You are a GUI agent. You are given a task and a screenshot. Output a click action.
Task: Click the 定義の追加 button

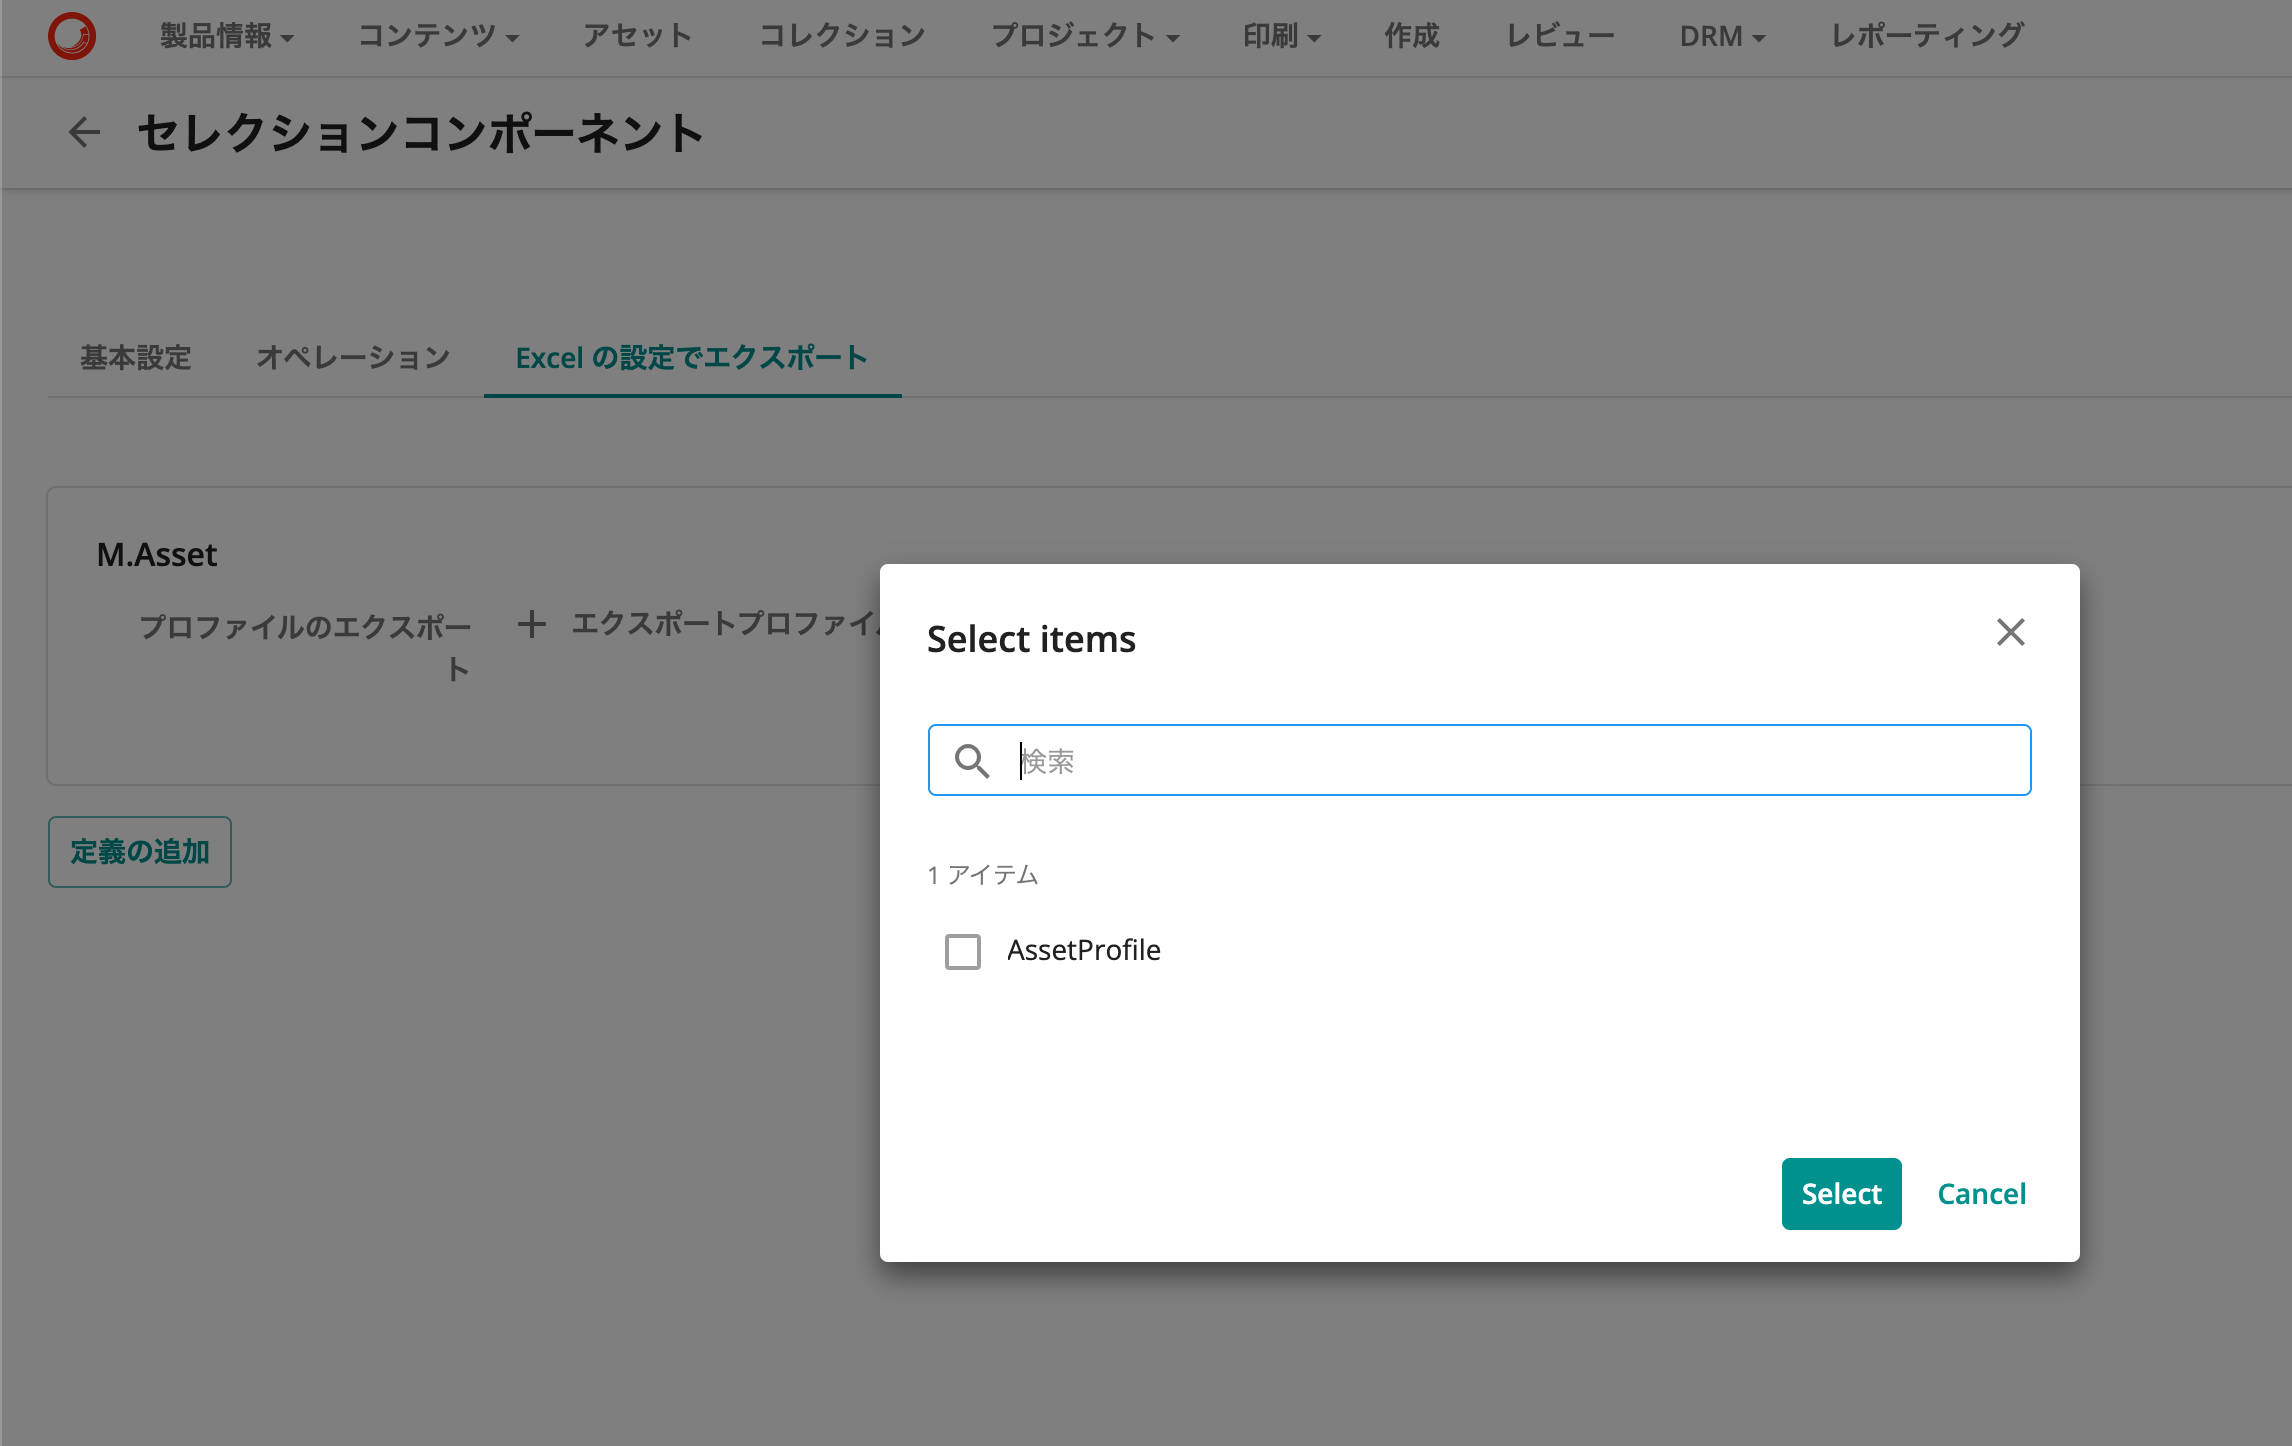[140, 851]
